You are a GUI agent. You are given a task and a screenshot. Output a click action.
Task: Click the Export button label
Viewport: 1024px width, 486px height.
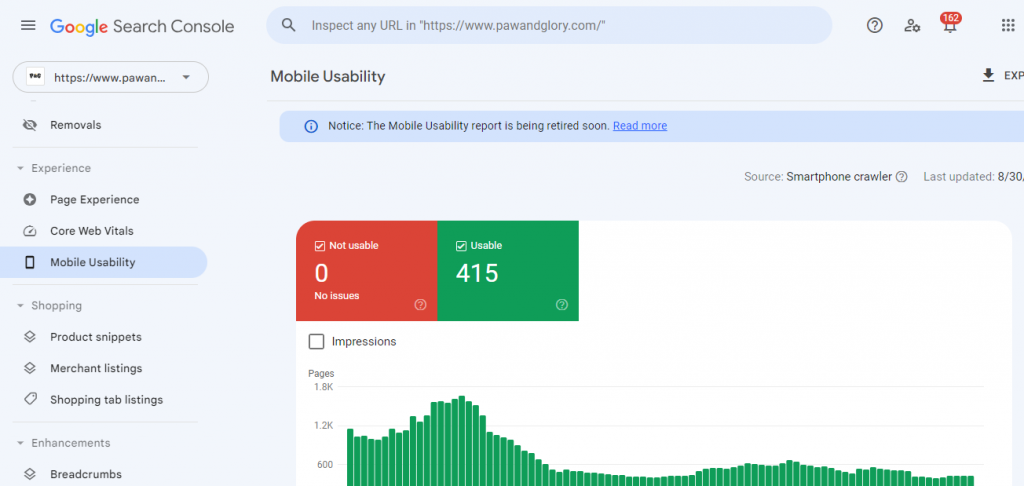(x=1014, y=76)
